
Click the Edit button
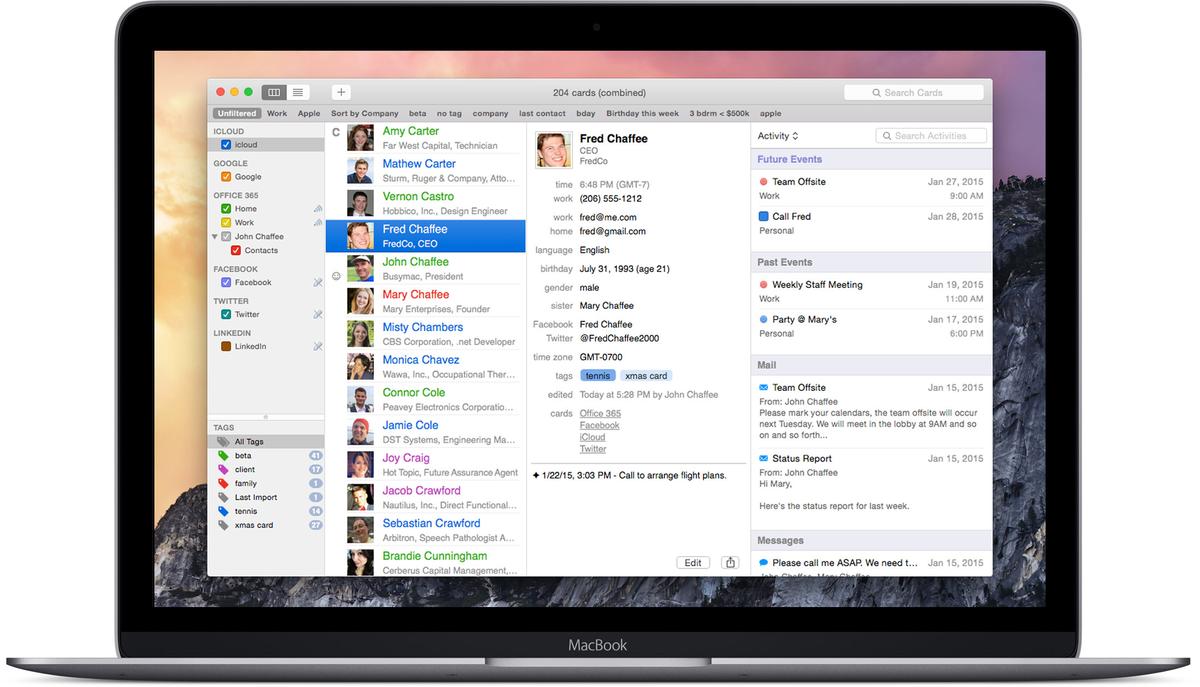pos(693,563)
